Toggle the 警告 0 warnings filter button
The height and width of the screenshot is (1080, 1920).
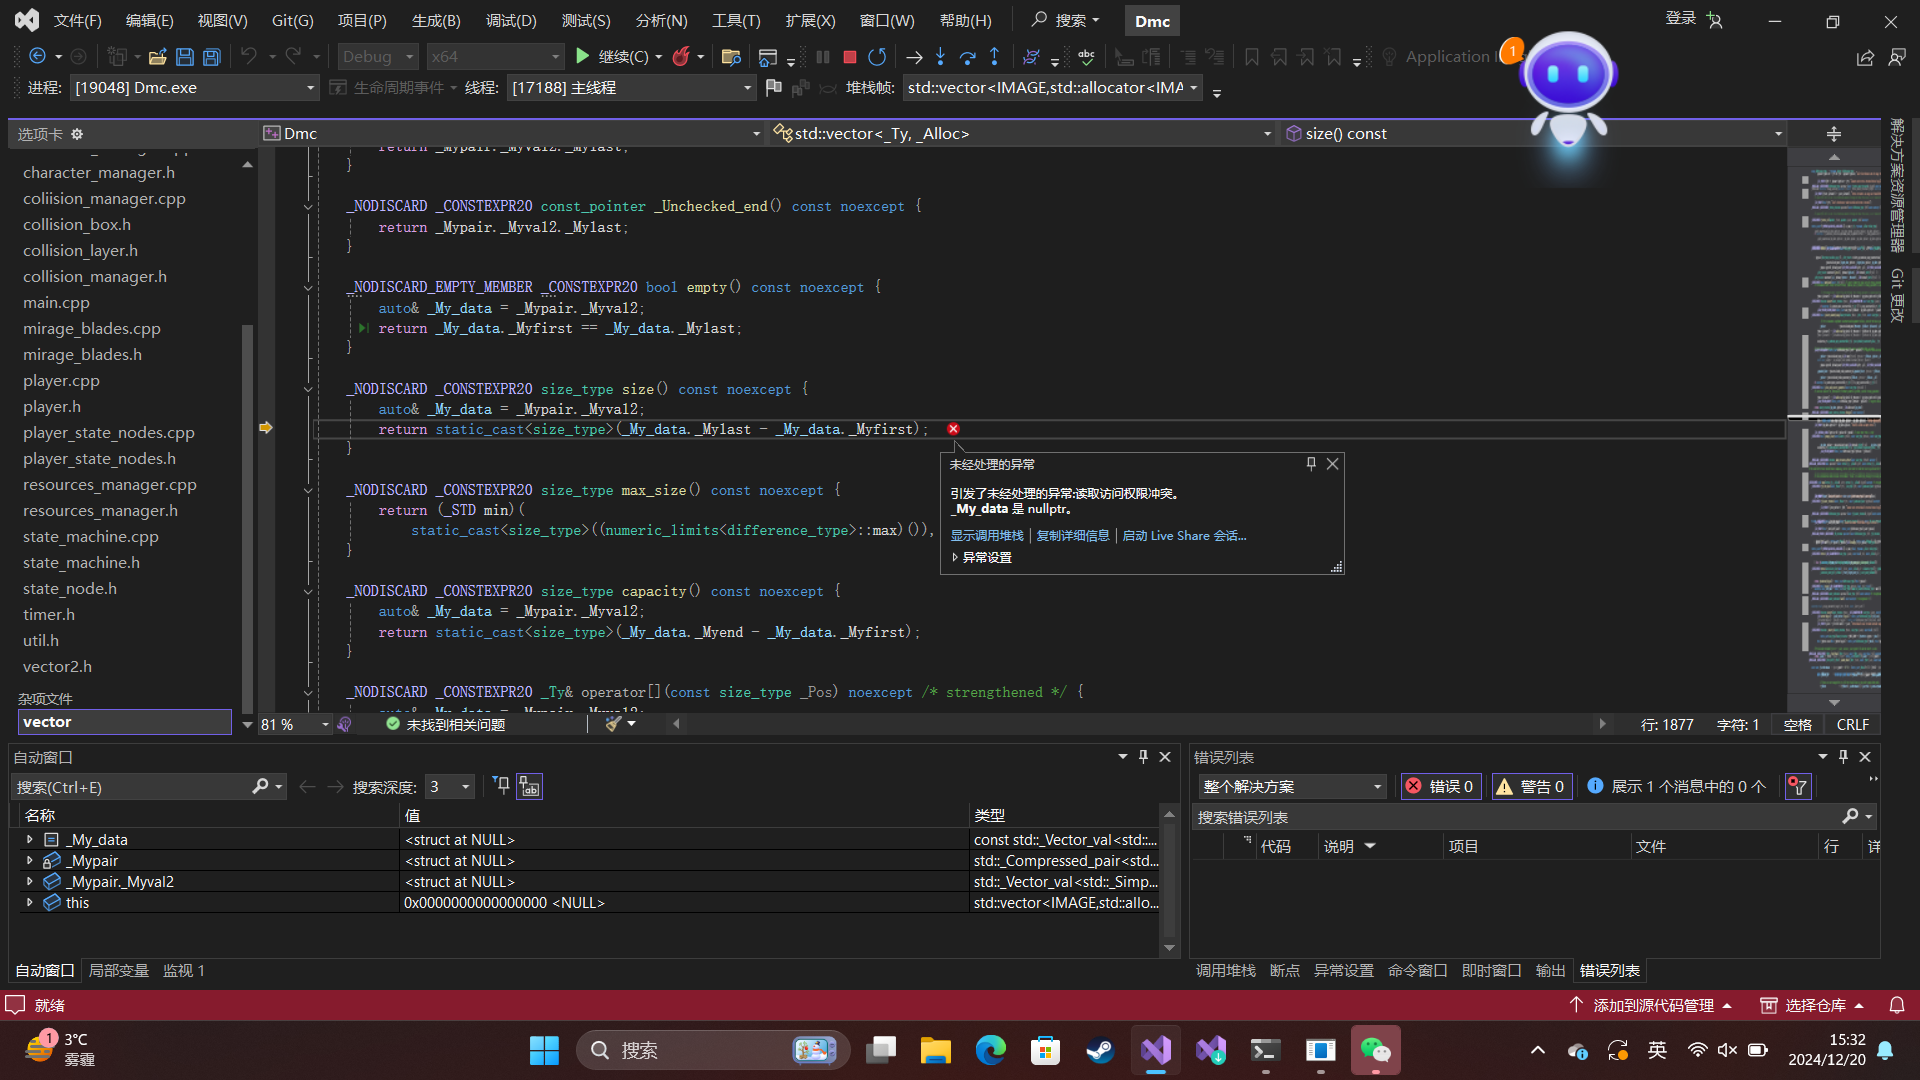pos(1531,787)
